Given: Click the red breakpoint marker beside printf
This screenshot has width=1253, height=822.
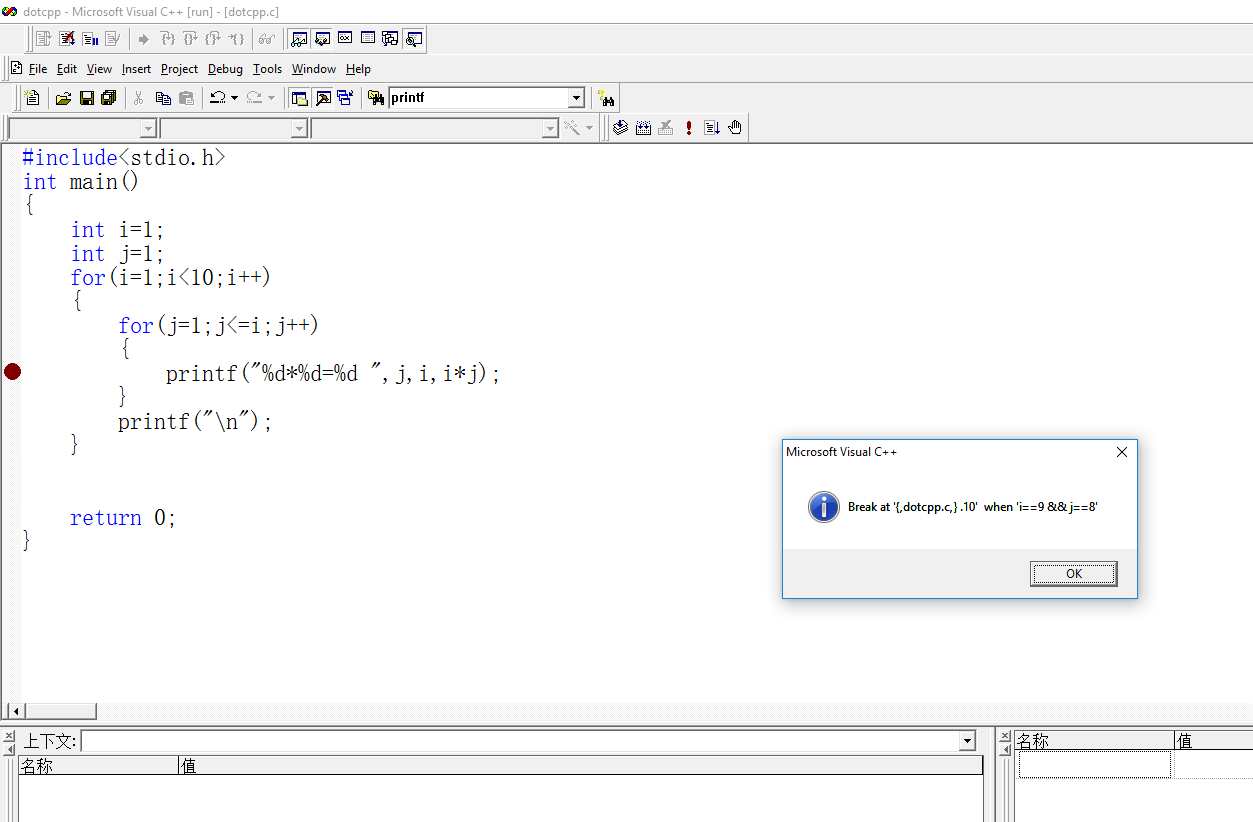Looking at the screenshot, I should pyautogui.click(x=12, y=372).
